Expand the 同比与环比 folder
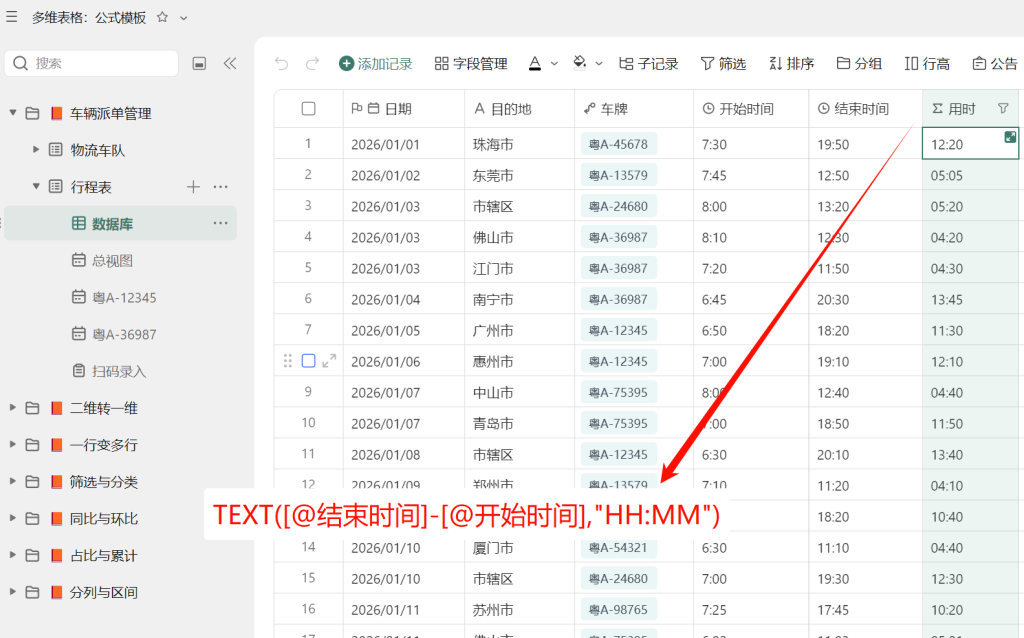1024x638 pixels. [13, 518]
